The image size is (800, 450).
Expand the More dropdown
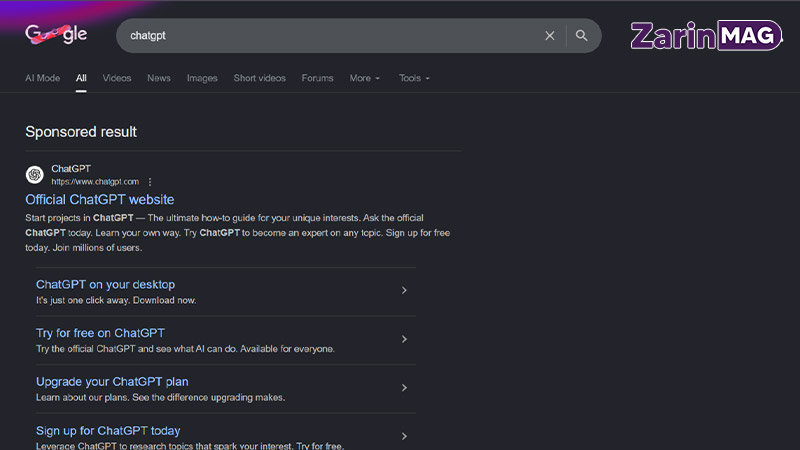[x=364, y=78]
